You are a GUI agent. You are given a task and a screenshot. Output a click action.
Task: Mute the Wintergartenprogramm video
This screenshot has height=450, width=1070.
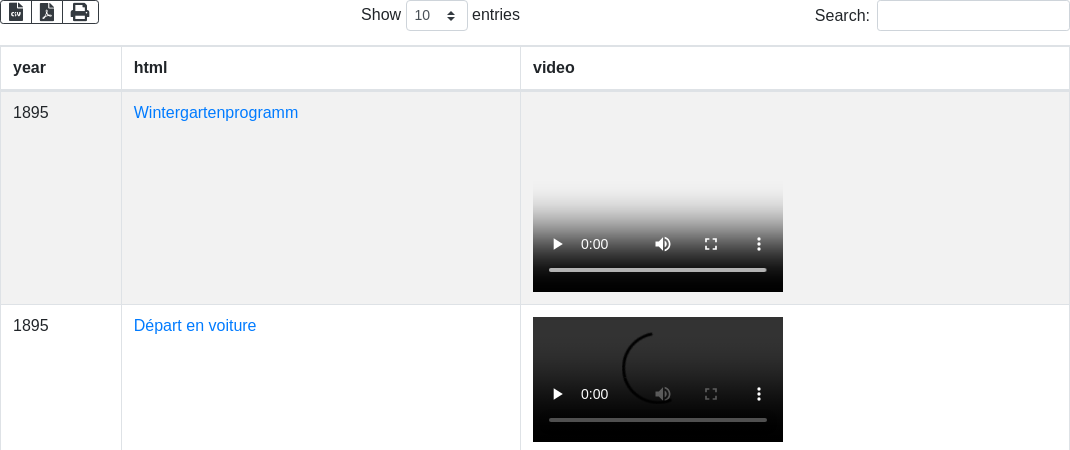pos(662,244)
